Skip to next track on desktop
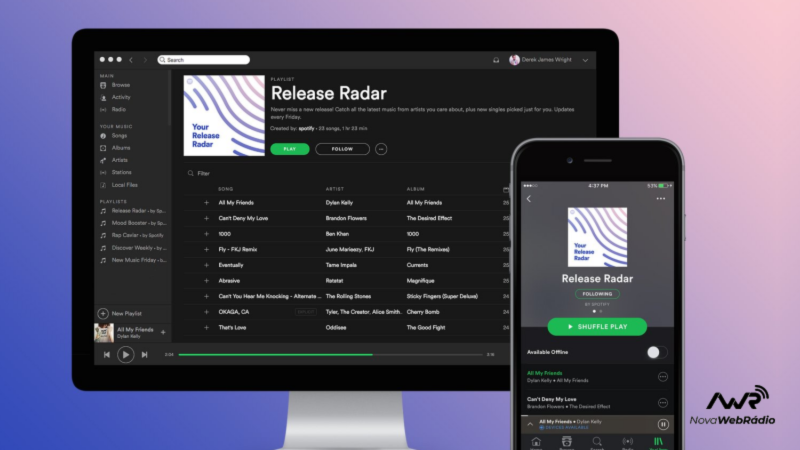The width and height of the screenshot is (800, 450). tap(144, 355)
